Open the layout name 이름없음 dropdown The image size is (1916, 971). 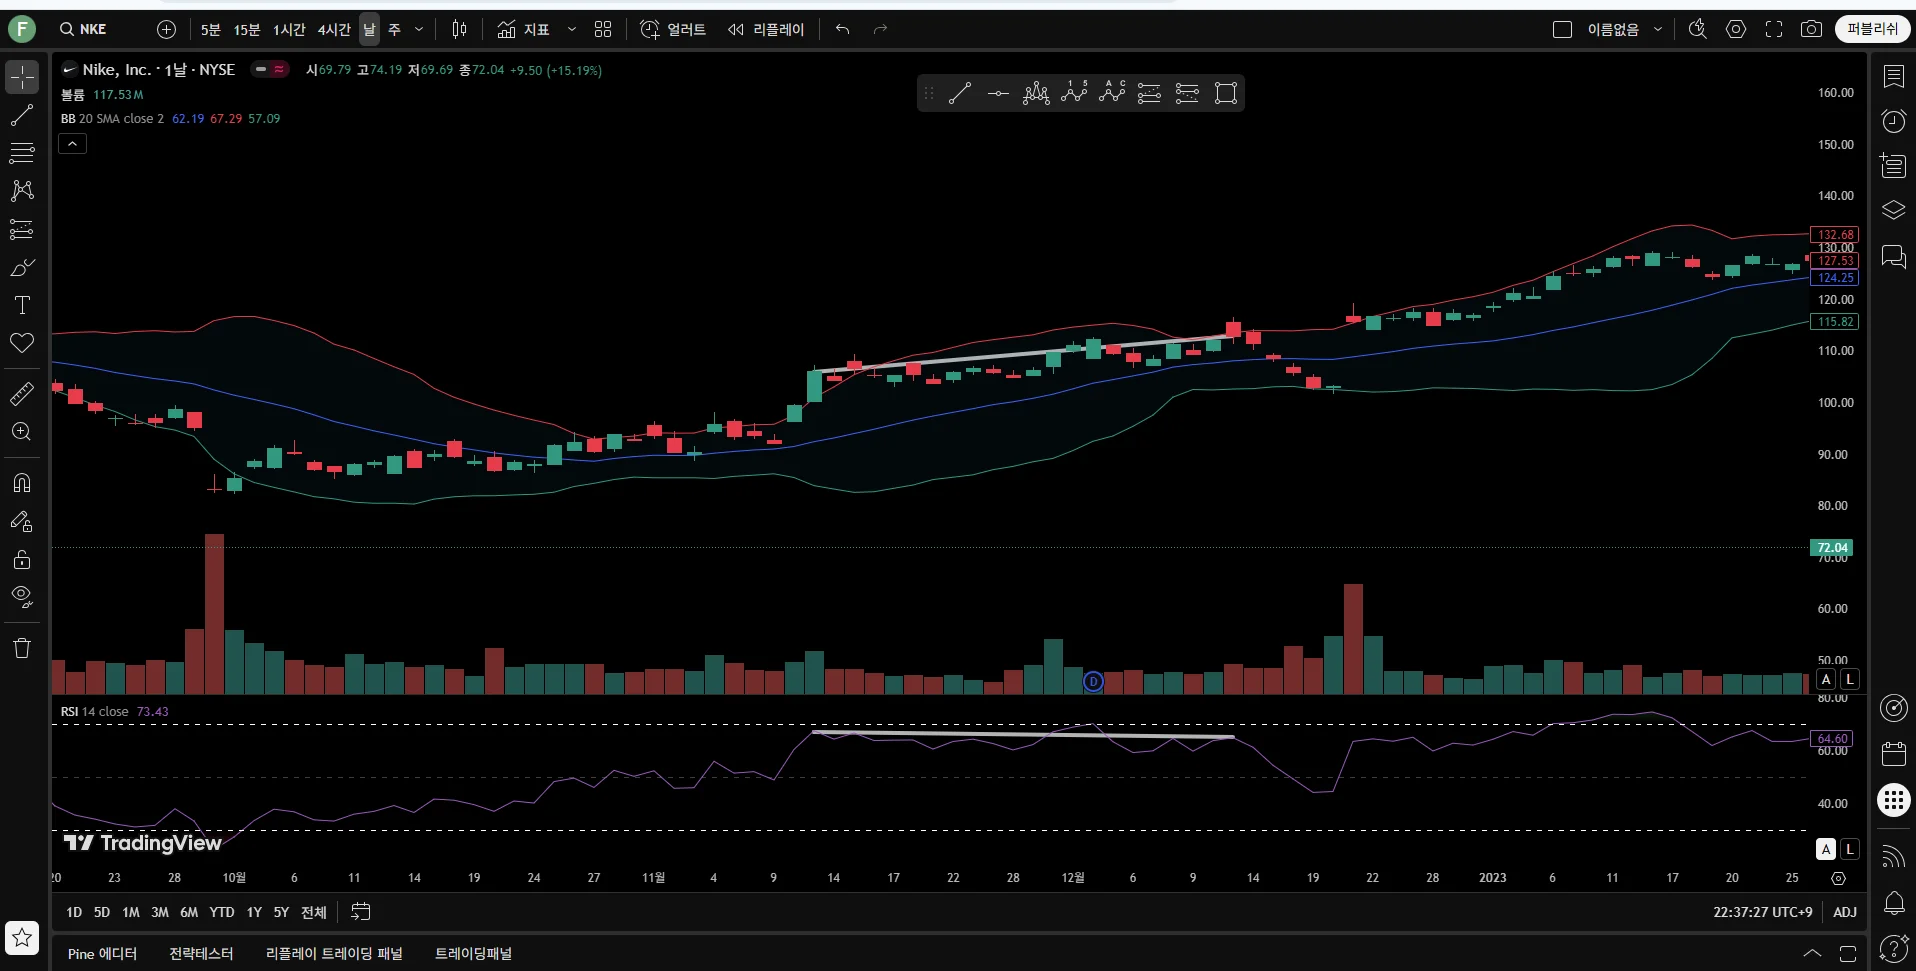[x=1657, y=29]
